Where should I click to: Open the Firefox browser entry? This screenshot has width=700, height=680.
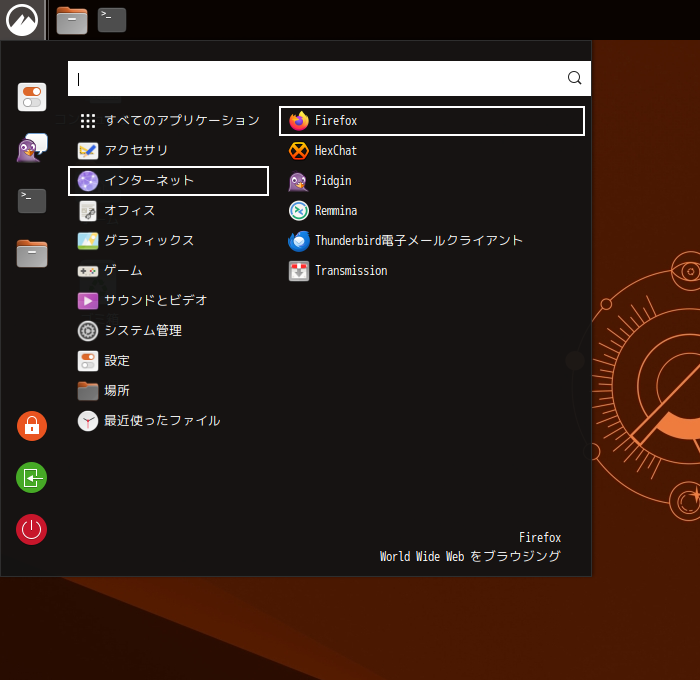[432, 121]
